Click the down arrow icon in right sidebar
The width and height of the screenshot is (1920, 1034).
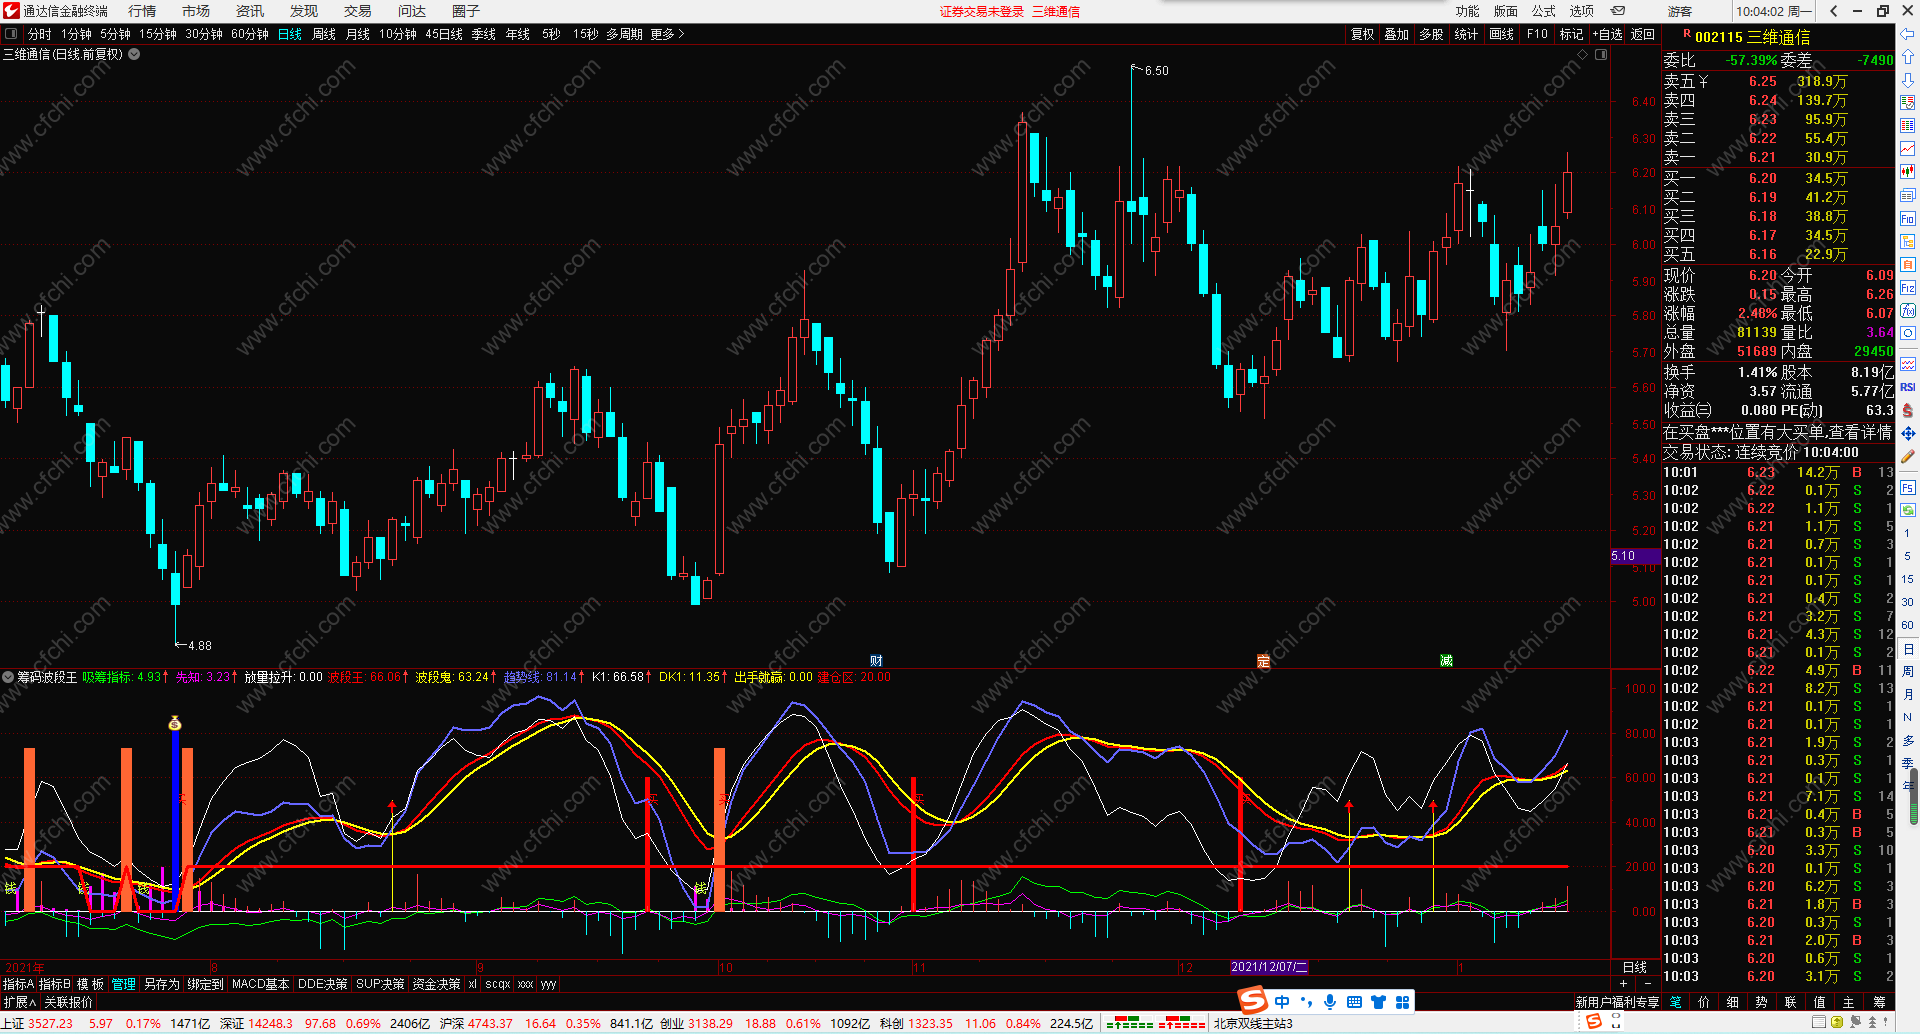1908,79
